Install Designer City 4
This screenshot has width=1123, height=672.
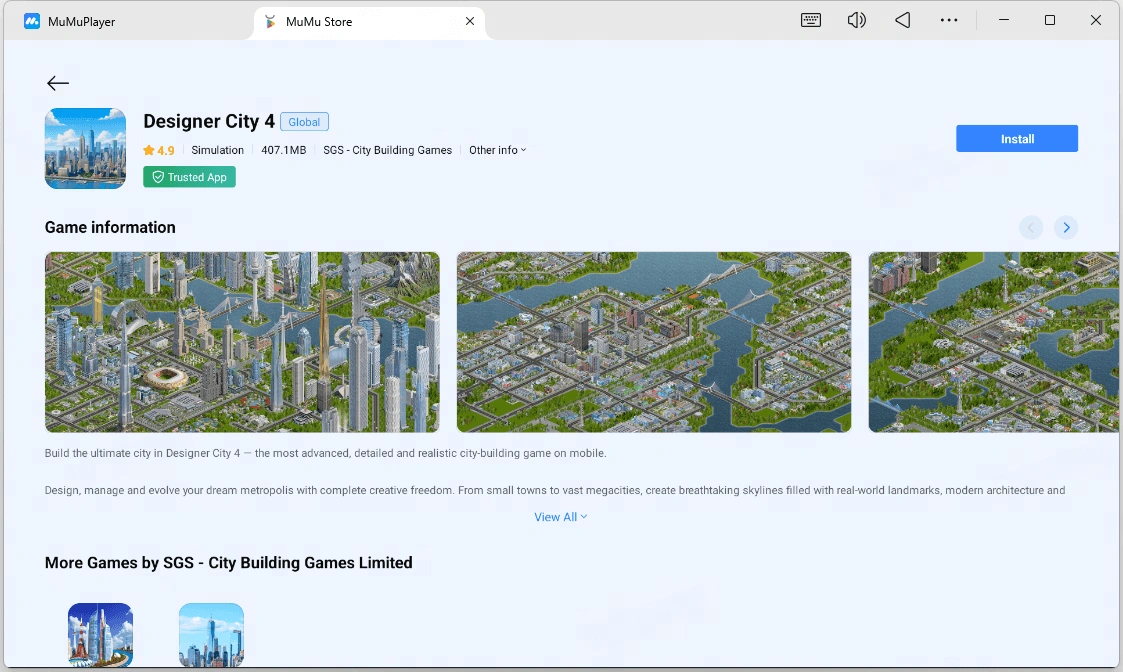click(x=1016, y=138)
